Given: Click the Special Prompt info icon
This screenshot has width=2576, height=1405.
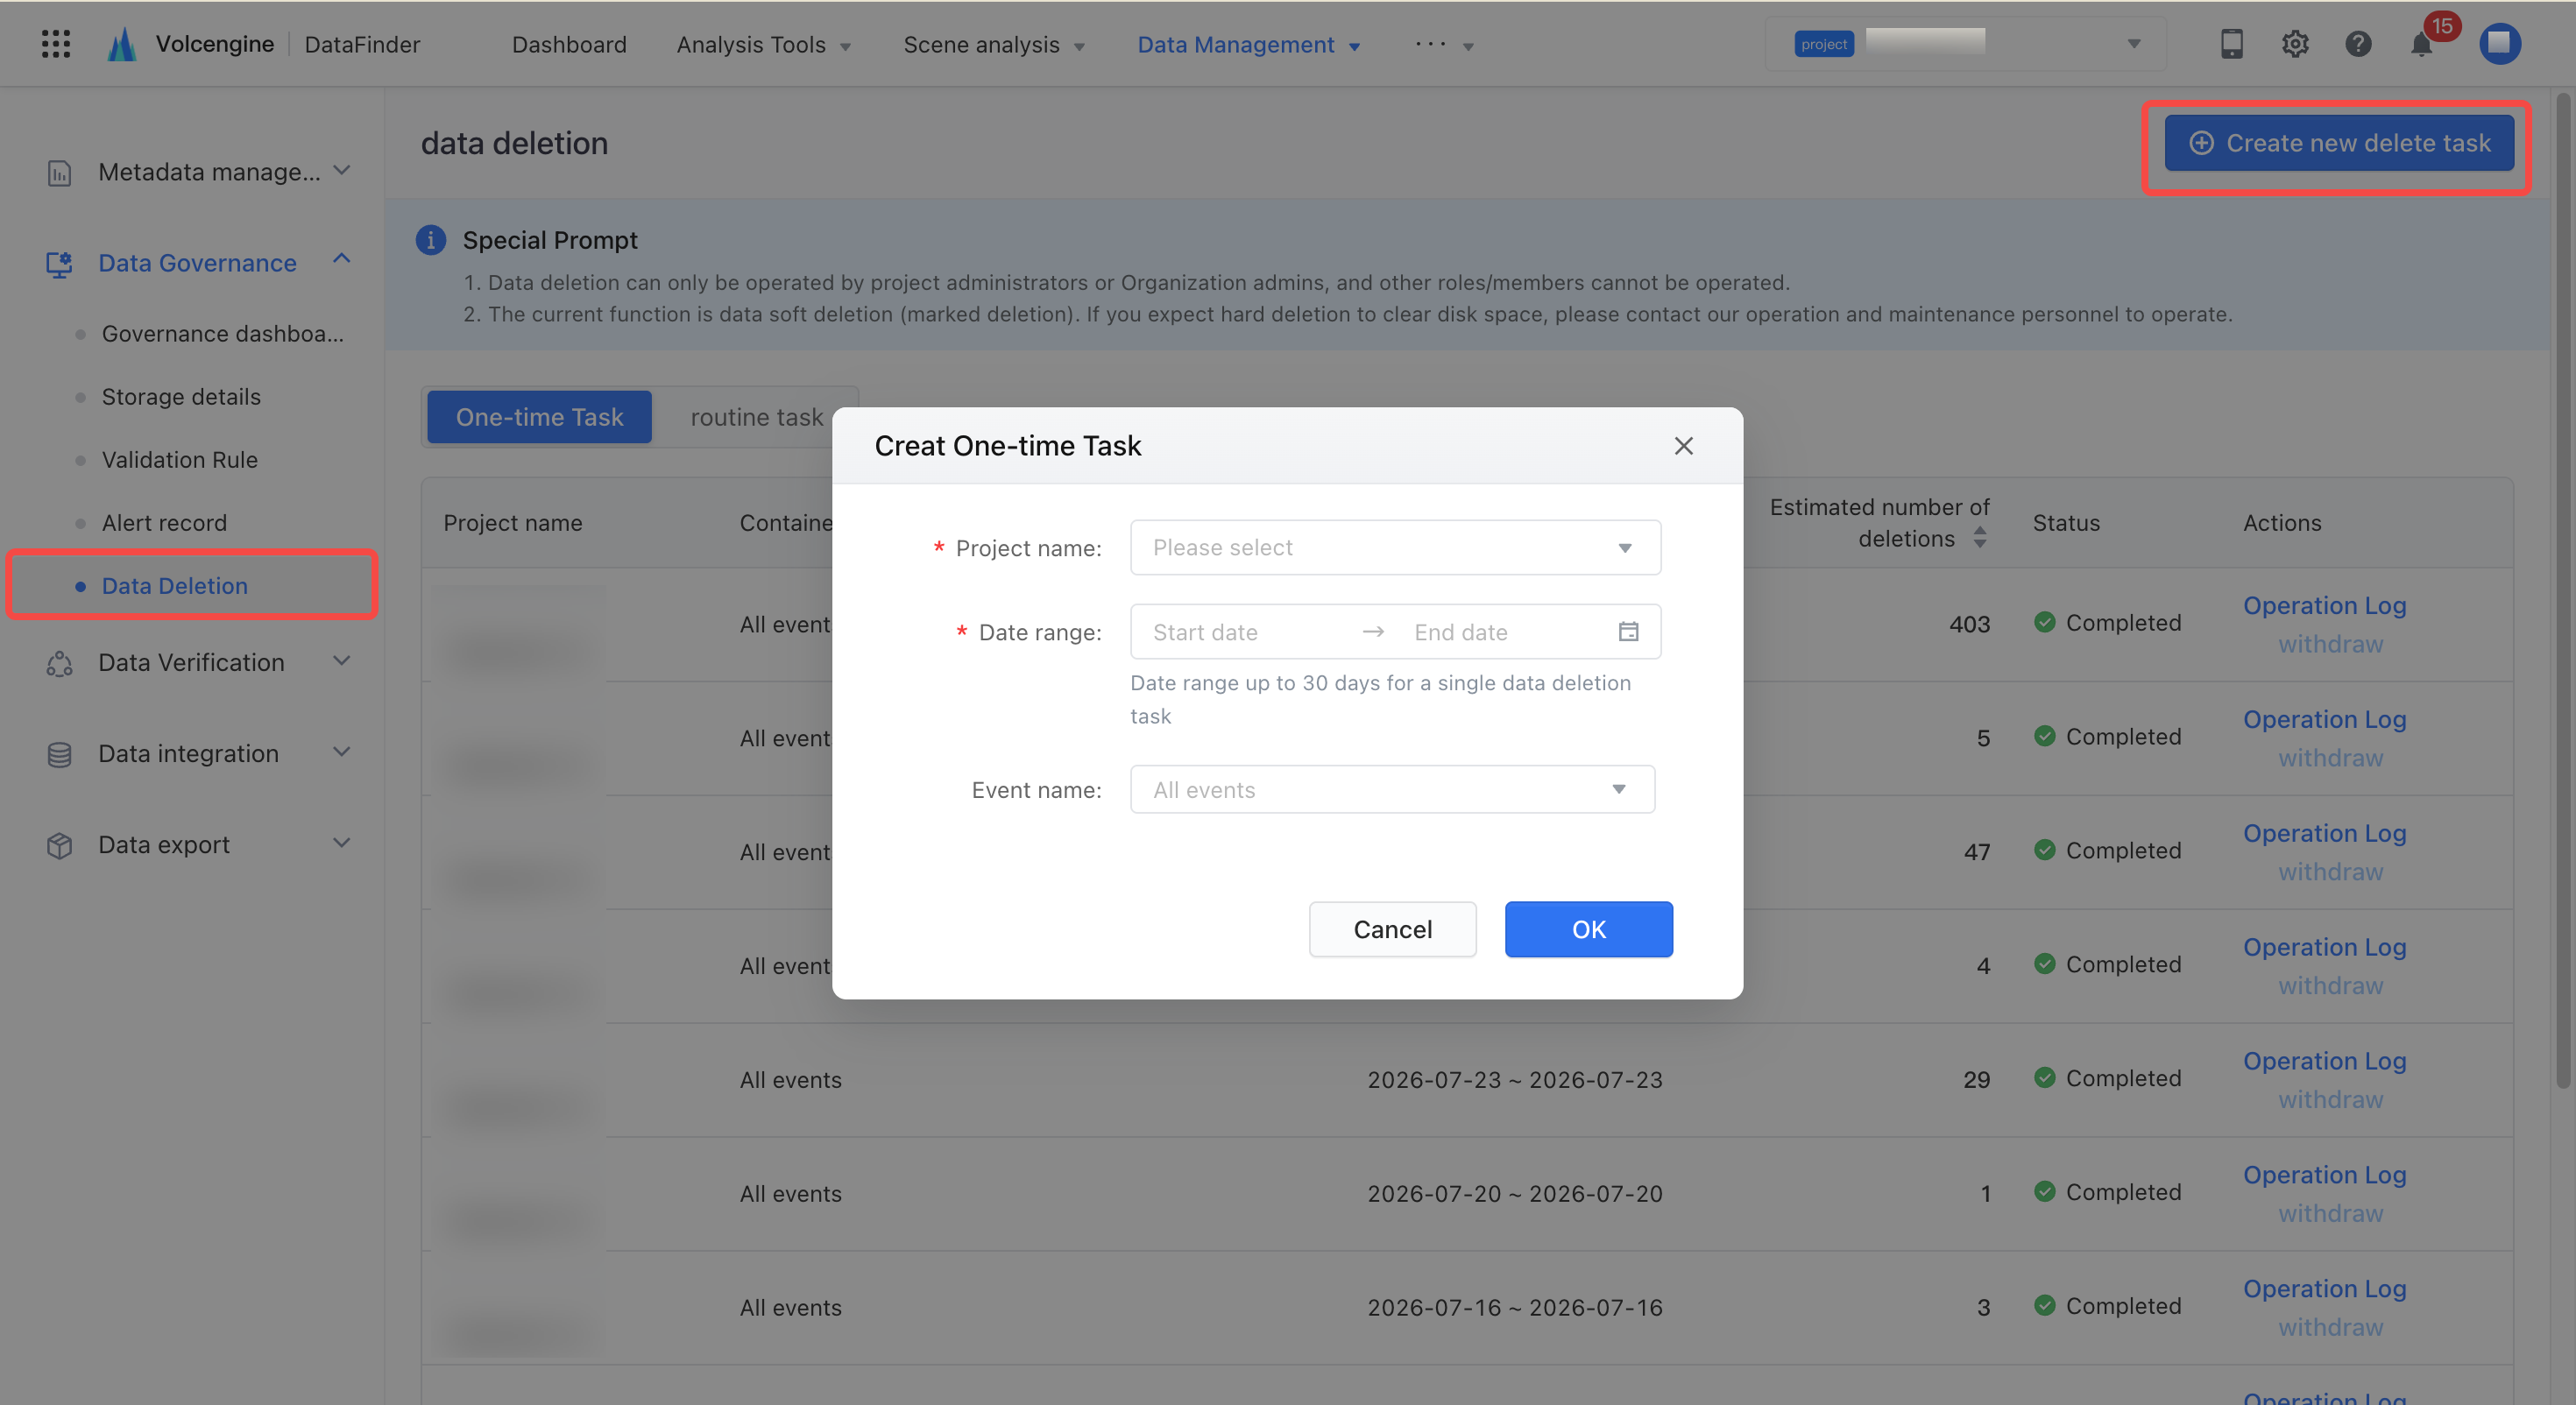Looking at the screenshot, I should coord(430,240).
